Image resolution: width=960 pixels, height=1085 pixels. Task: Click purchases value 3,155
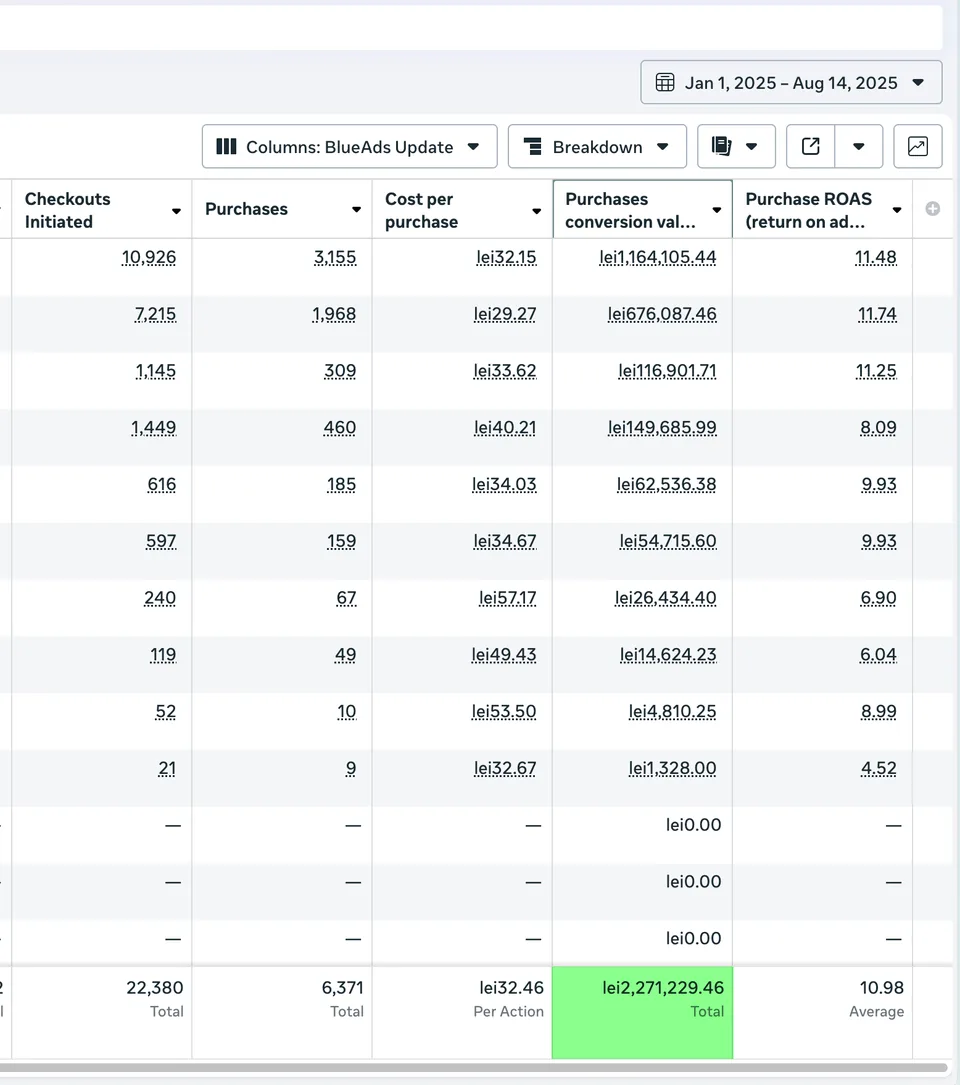(x=335, y=257)
